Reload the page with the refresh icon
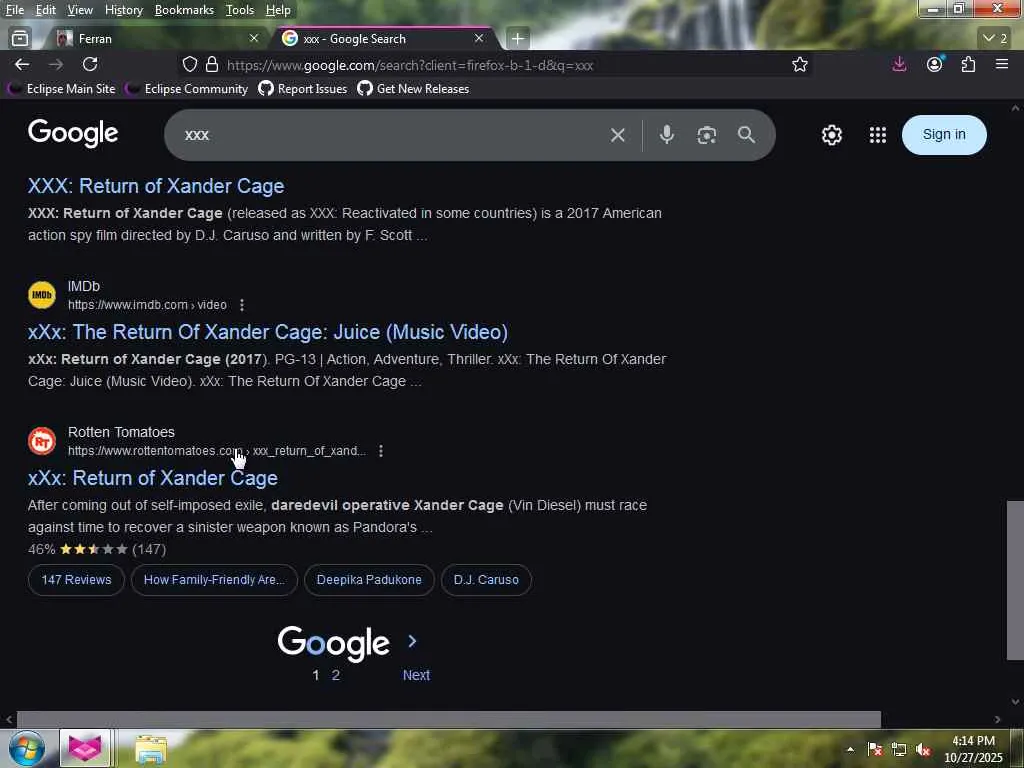 90,64
